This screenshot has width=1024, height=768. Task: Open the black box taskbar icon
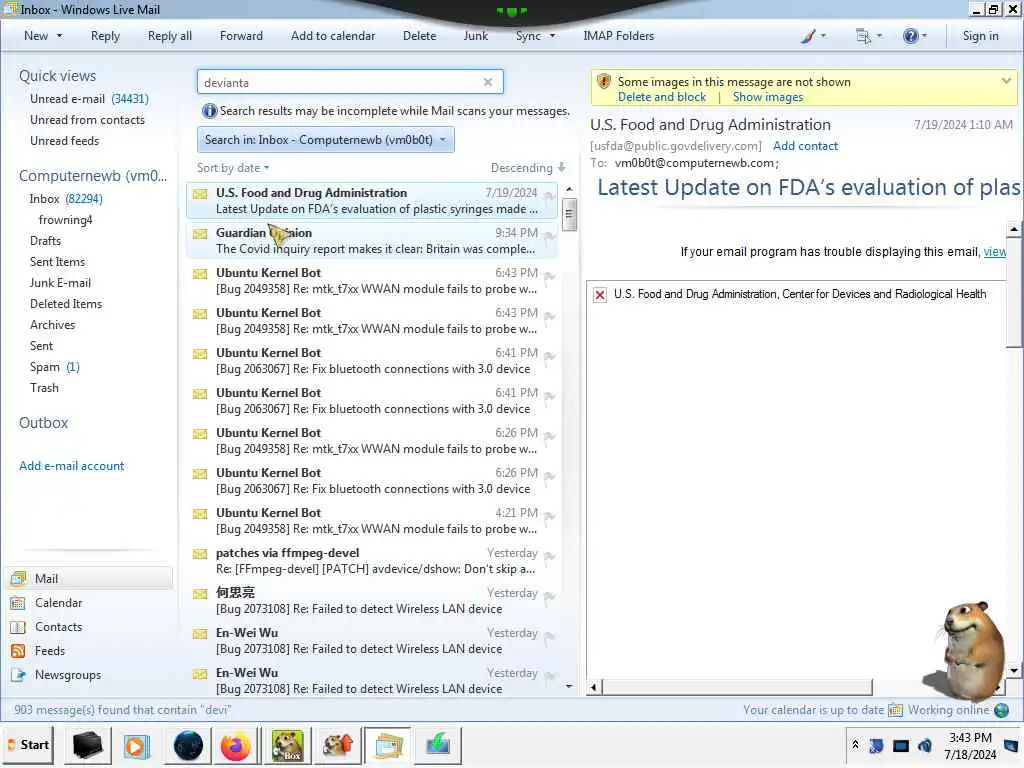click(x=87, y=746)
